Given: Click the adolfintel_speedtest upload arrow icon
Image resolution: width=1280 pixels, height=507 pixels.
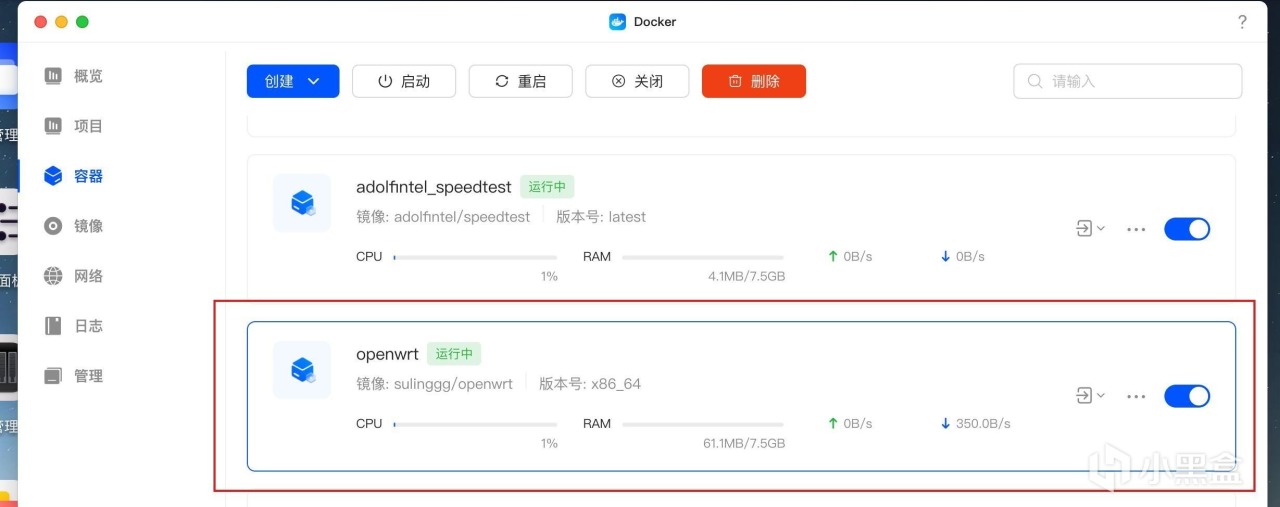Looking at the screenshot, I should click(x=832, y=256).
